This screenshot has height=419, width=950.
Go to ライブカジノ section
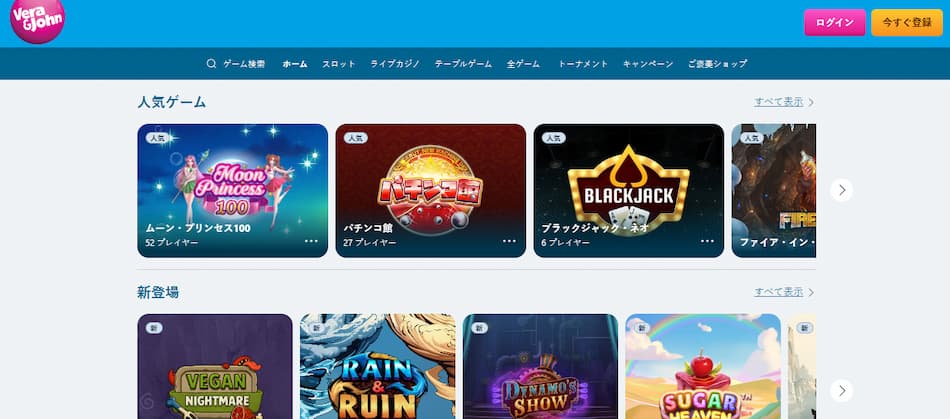coord(395,64)
